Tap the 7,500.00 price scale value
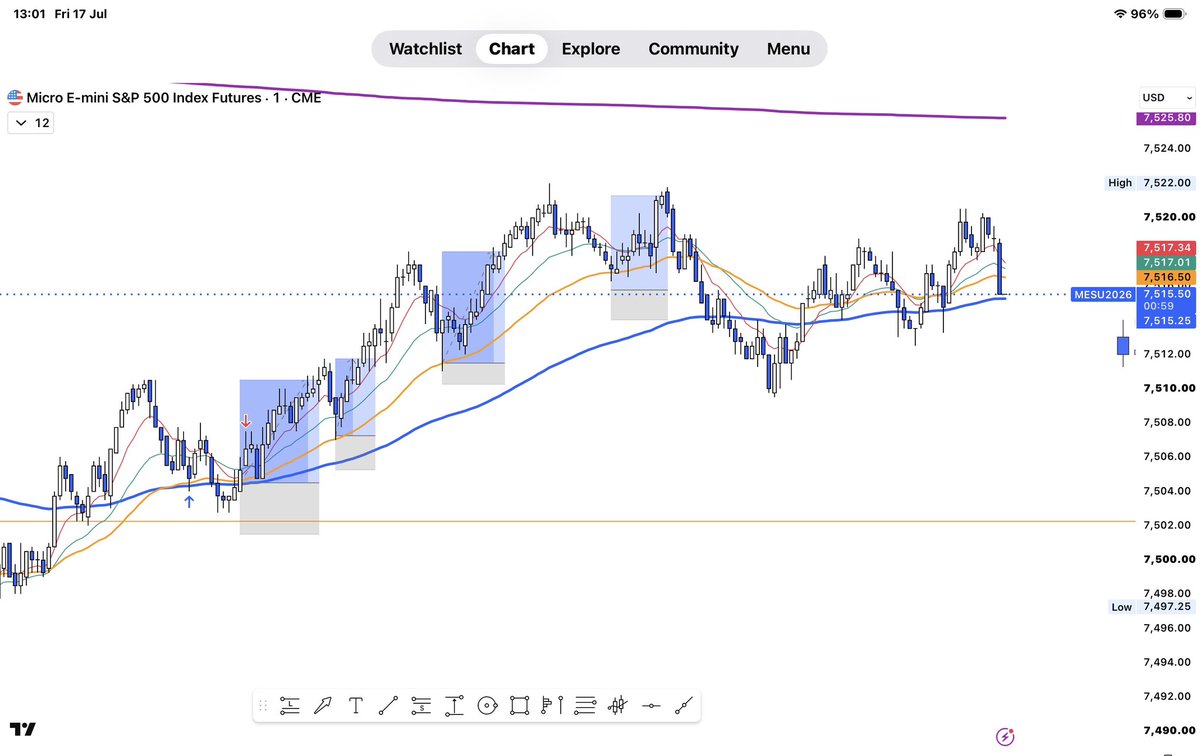Screen dimensions: 1200x756 pyautogui.click(x=1168, y=559)
